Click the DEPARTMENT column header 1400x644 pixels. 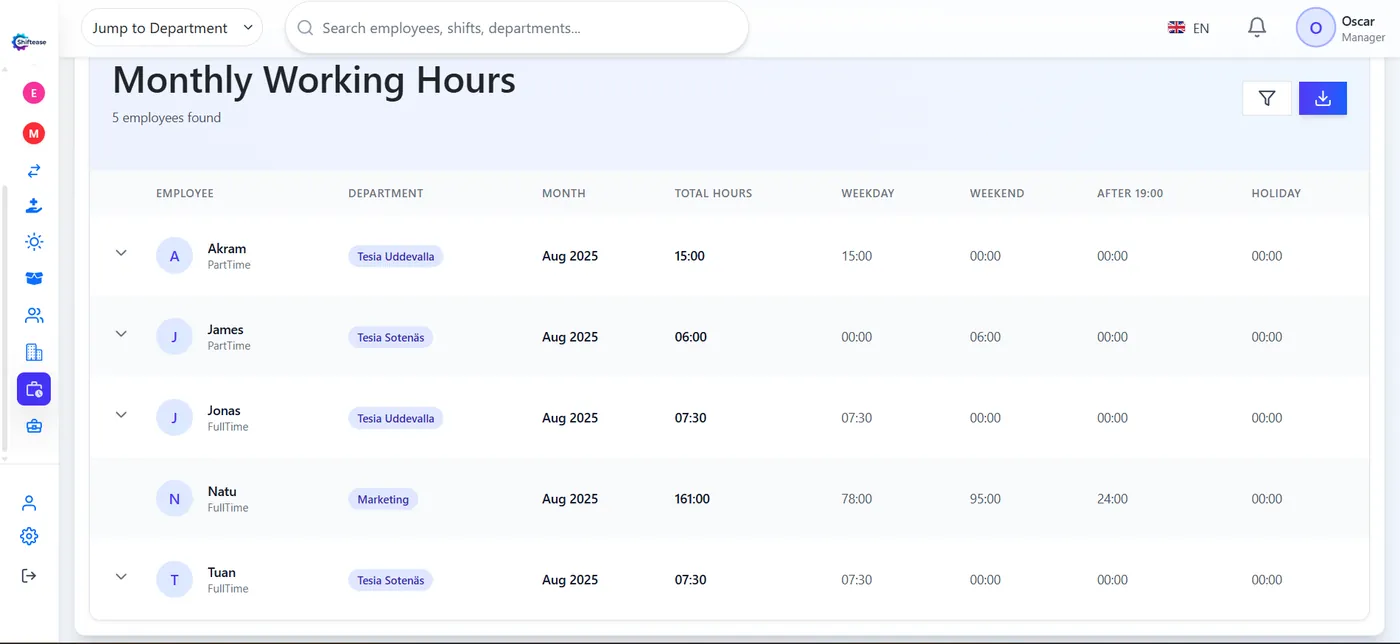pyautogui.click(x=386, y=193)
